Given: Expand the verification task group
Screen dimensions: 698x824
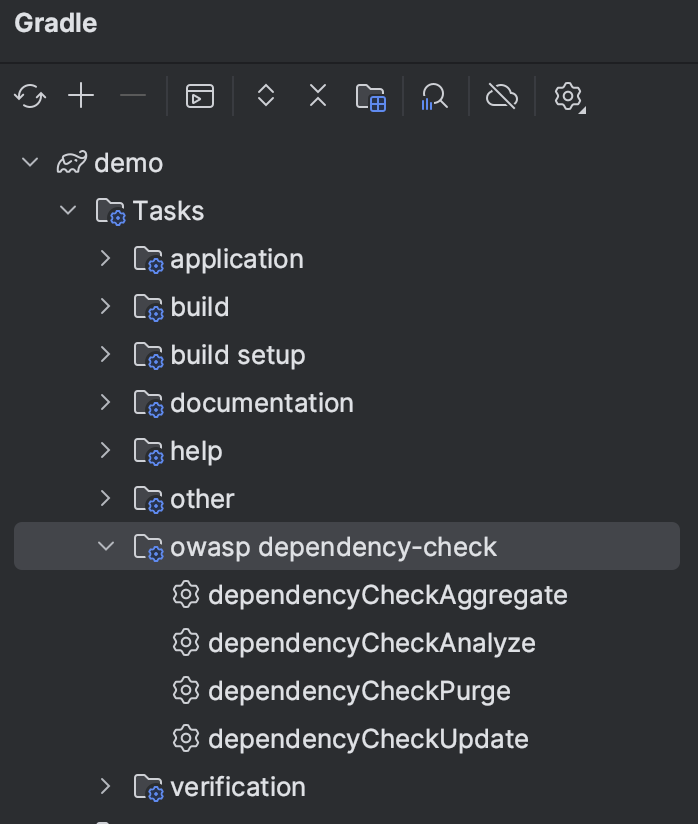Looking at the screenshot, I should point(106,786).
